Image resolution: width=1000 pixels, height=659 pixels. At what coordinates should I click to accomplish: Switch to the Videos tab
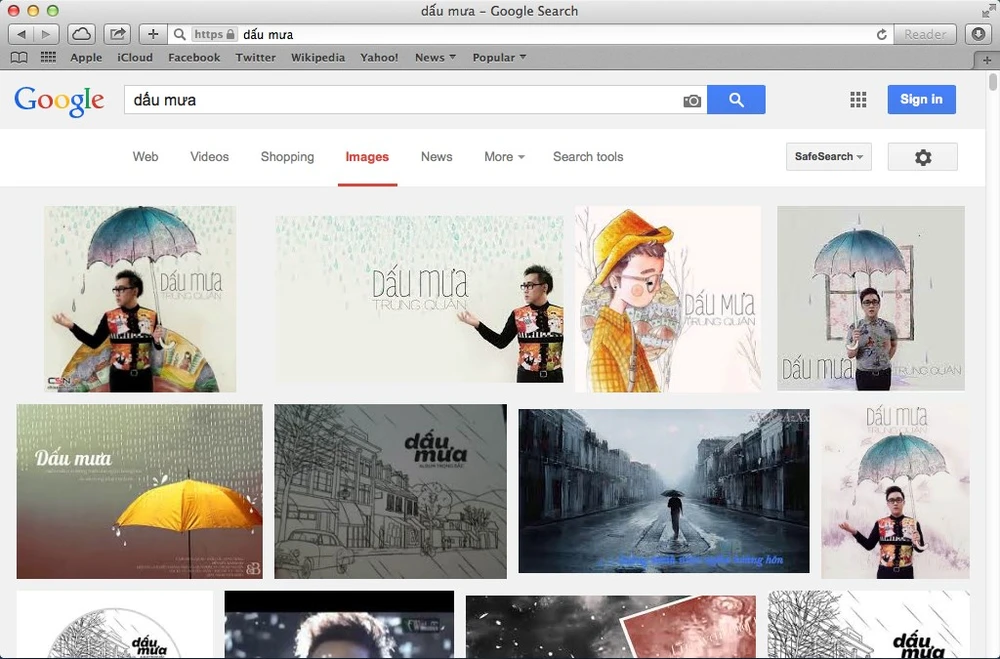[x=209, y=157]
